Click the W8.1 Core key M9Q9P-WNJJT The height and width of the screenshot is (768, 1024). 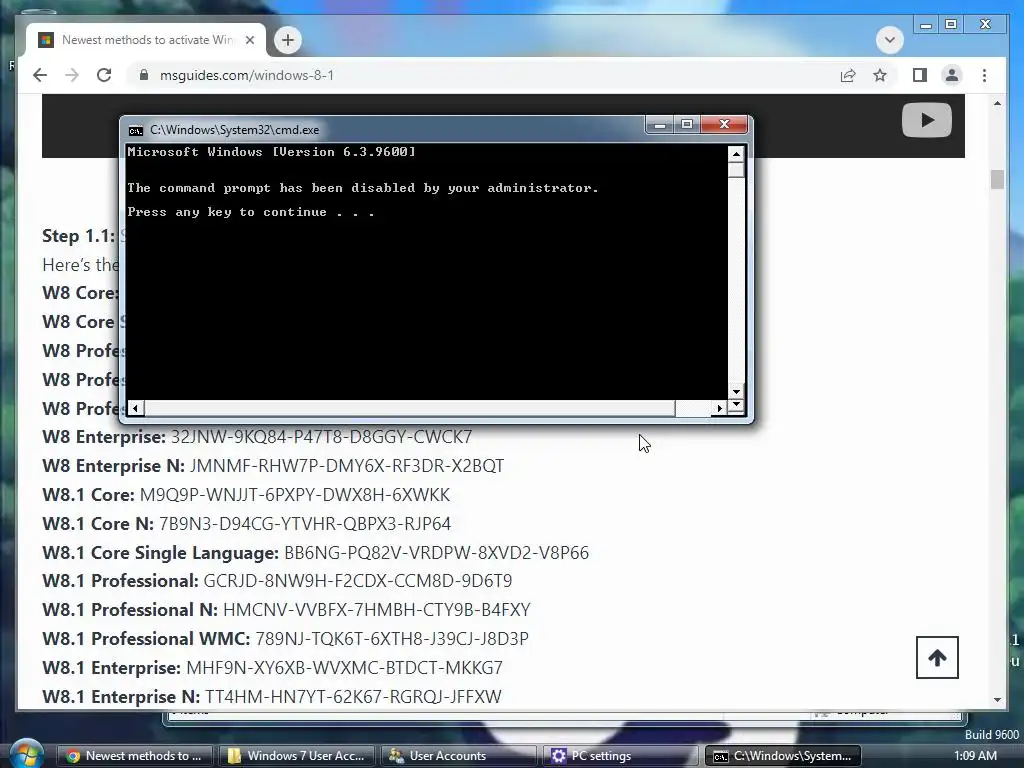tap(295, 494)
